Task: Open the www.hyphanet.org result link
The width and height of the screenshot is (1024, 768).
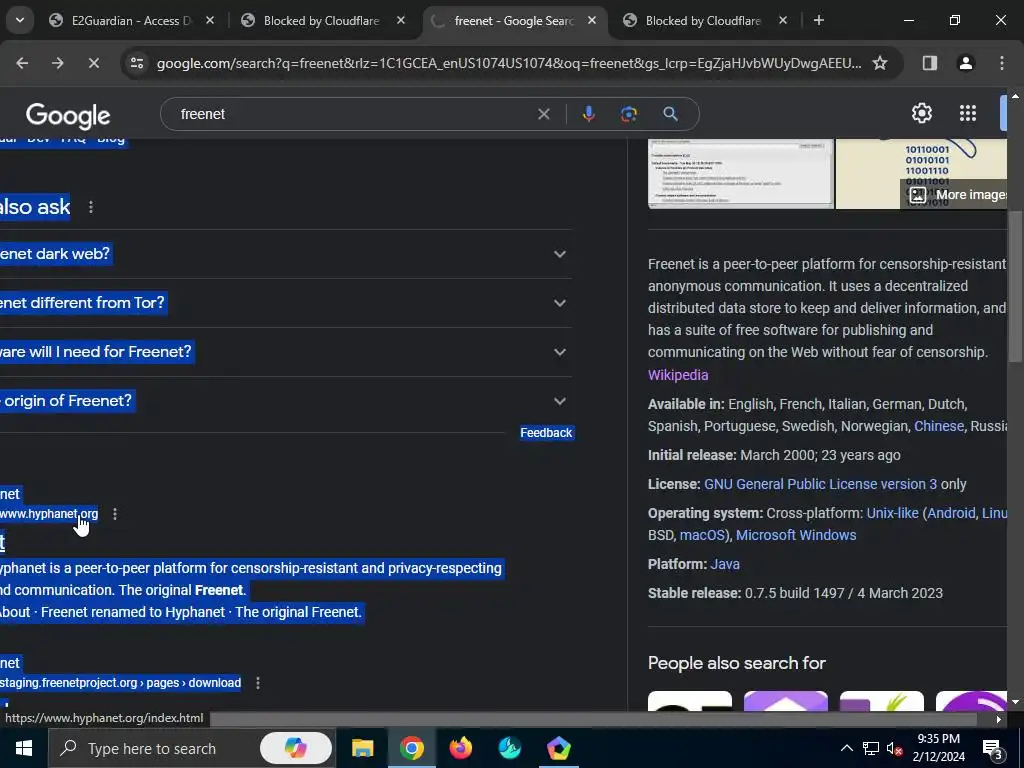Action: coord(49,514)
